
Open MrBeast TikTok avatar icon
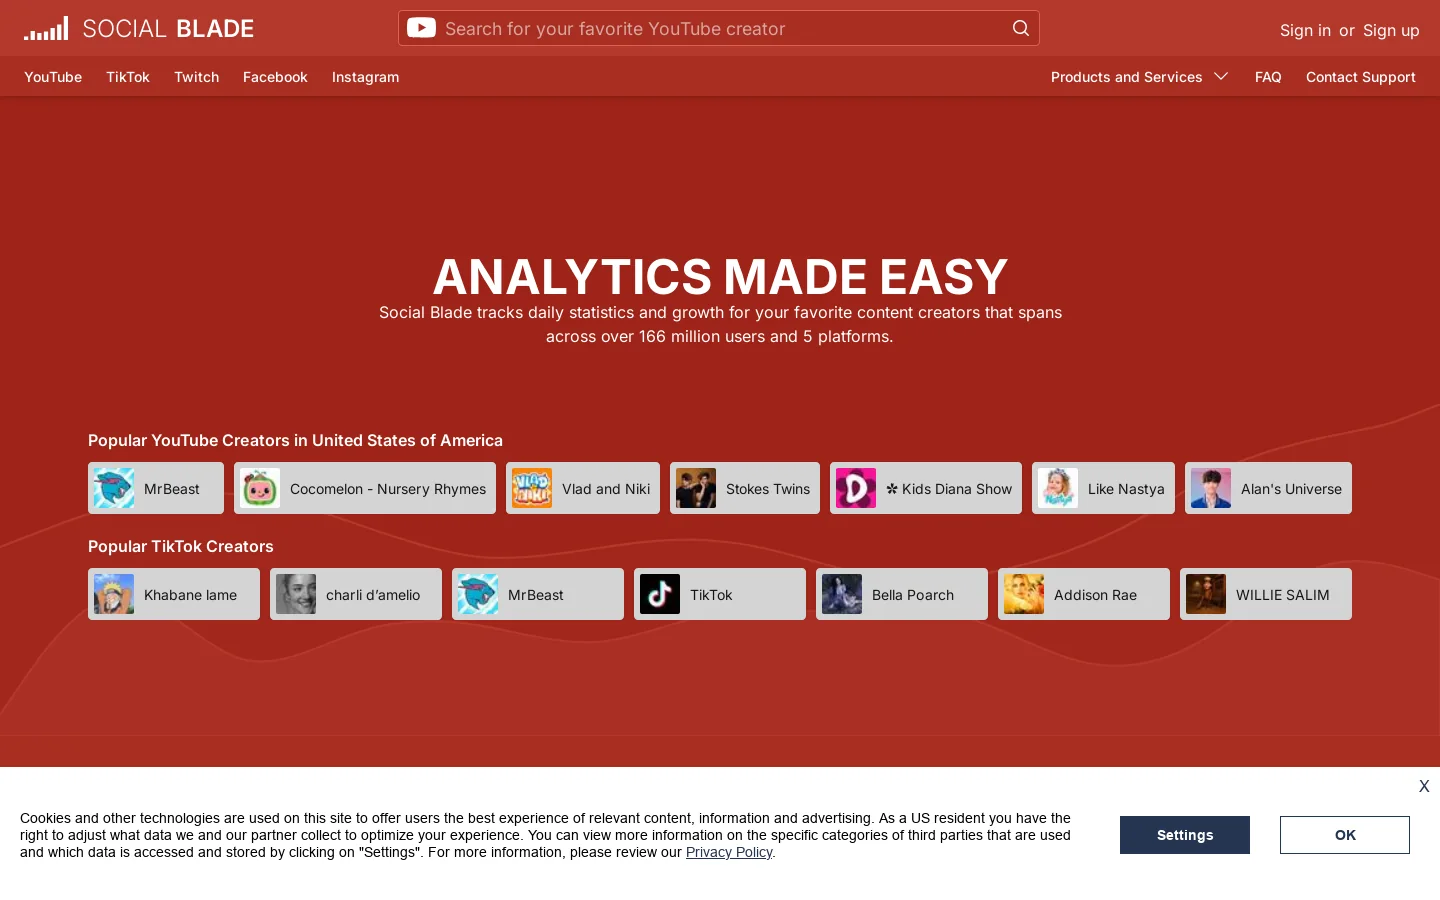[x=478, y=594]
